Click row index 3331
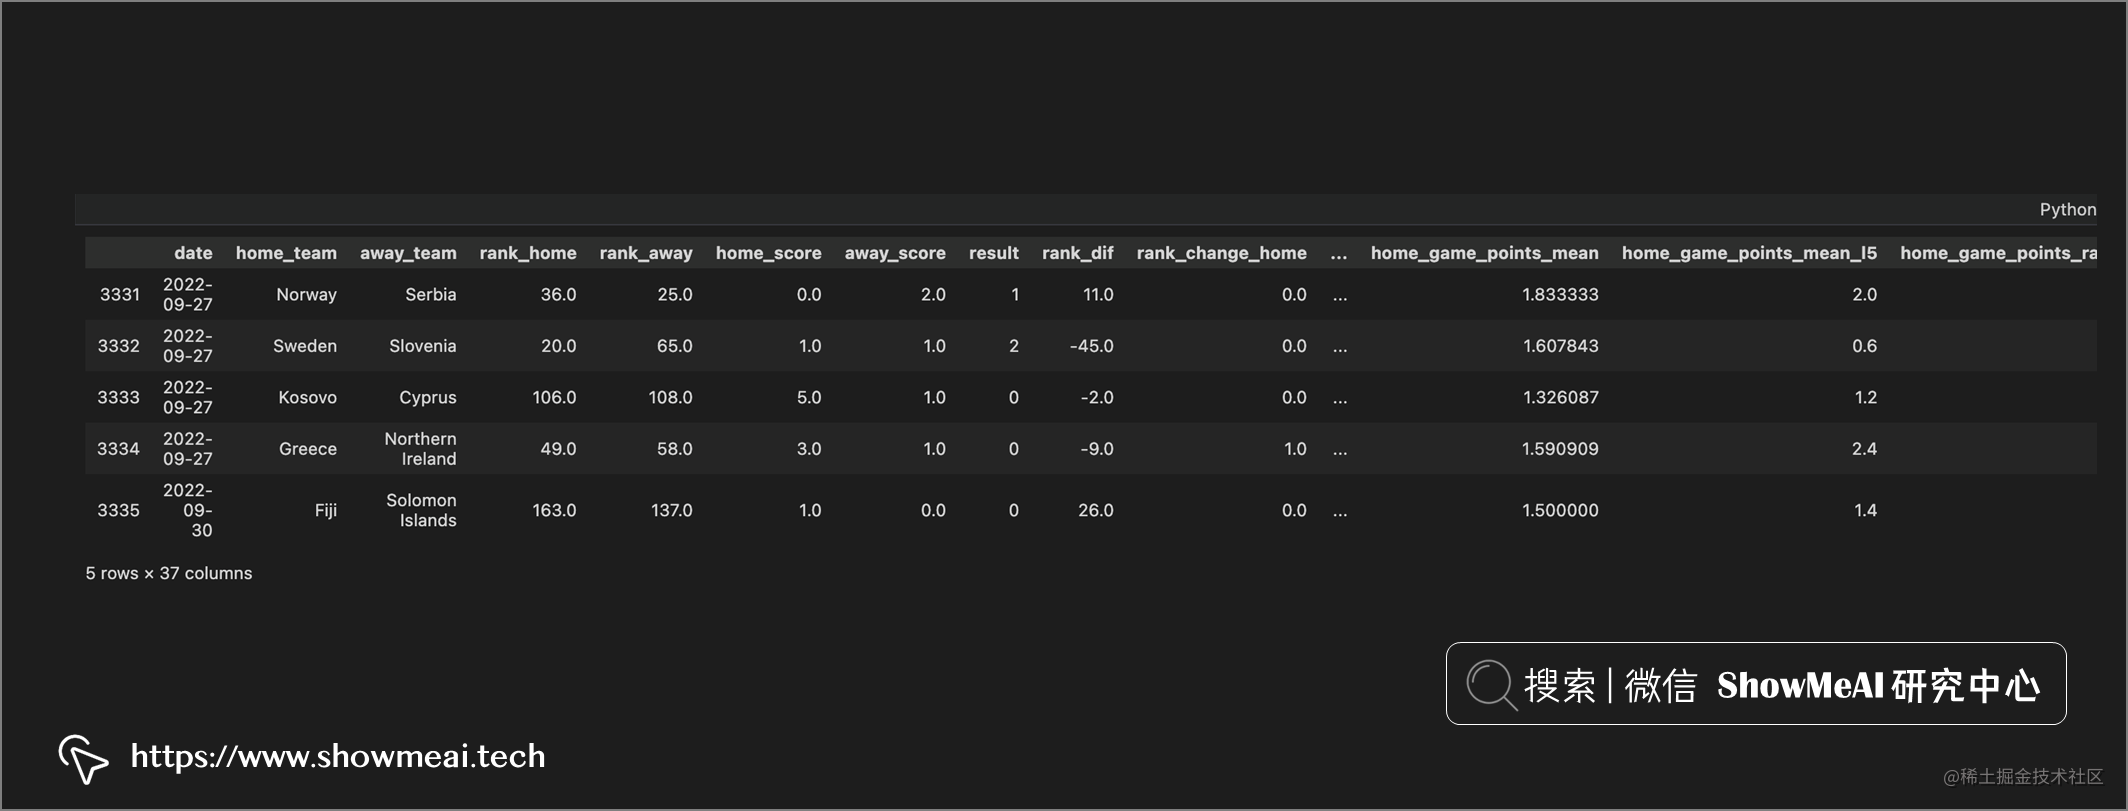The height and width of the screenshot is (811, 2128). point(120,294)
